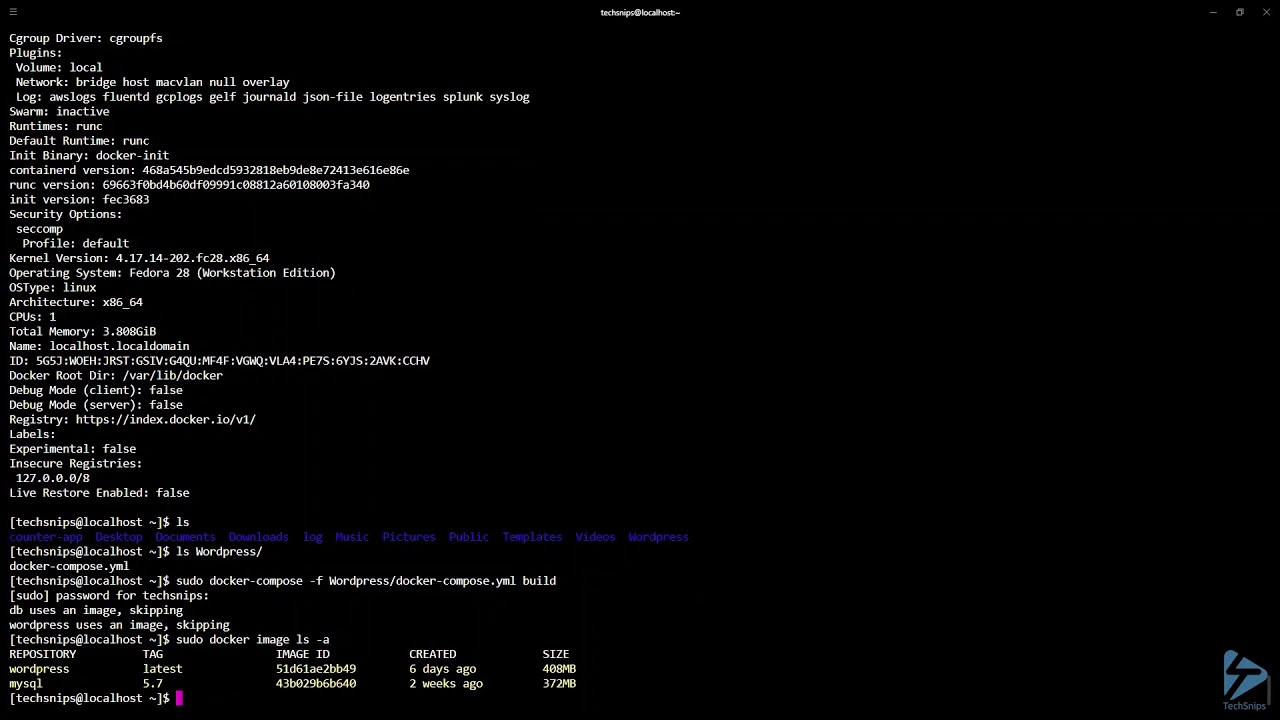The width and height of the screenshot is (1280, 720).
Task: Click the 'Experimental: false' line
Action: [72, 449]
